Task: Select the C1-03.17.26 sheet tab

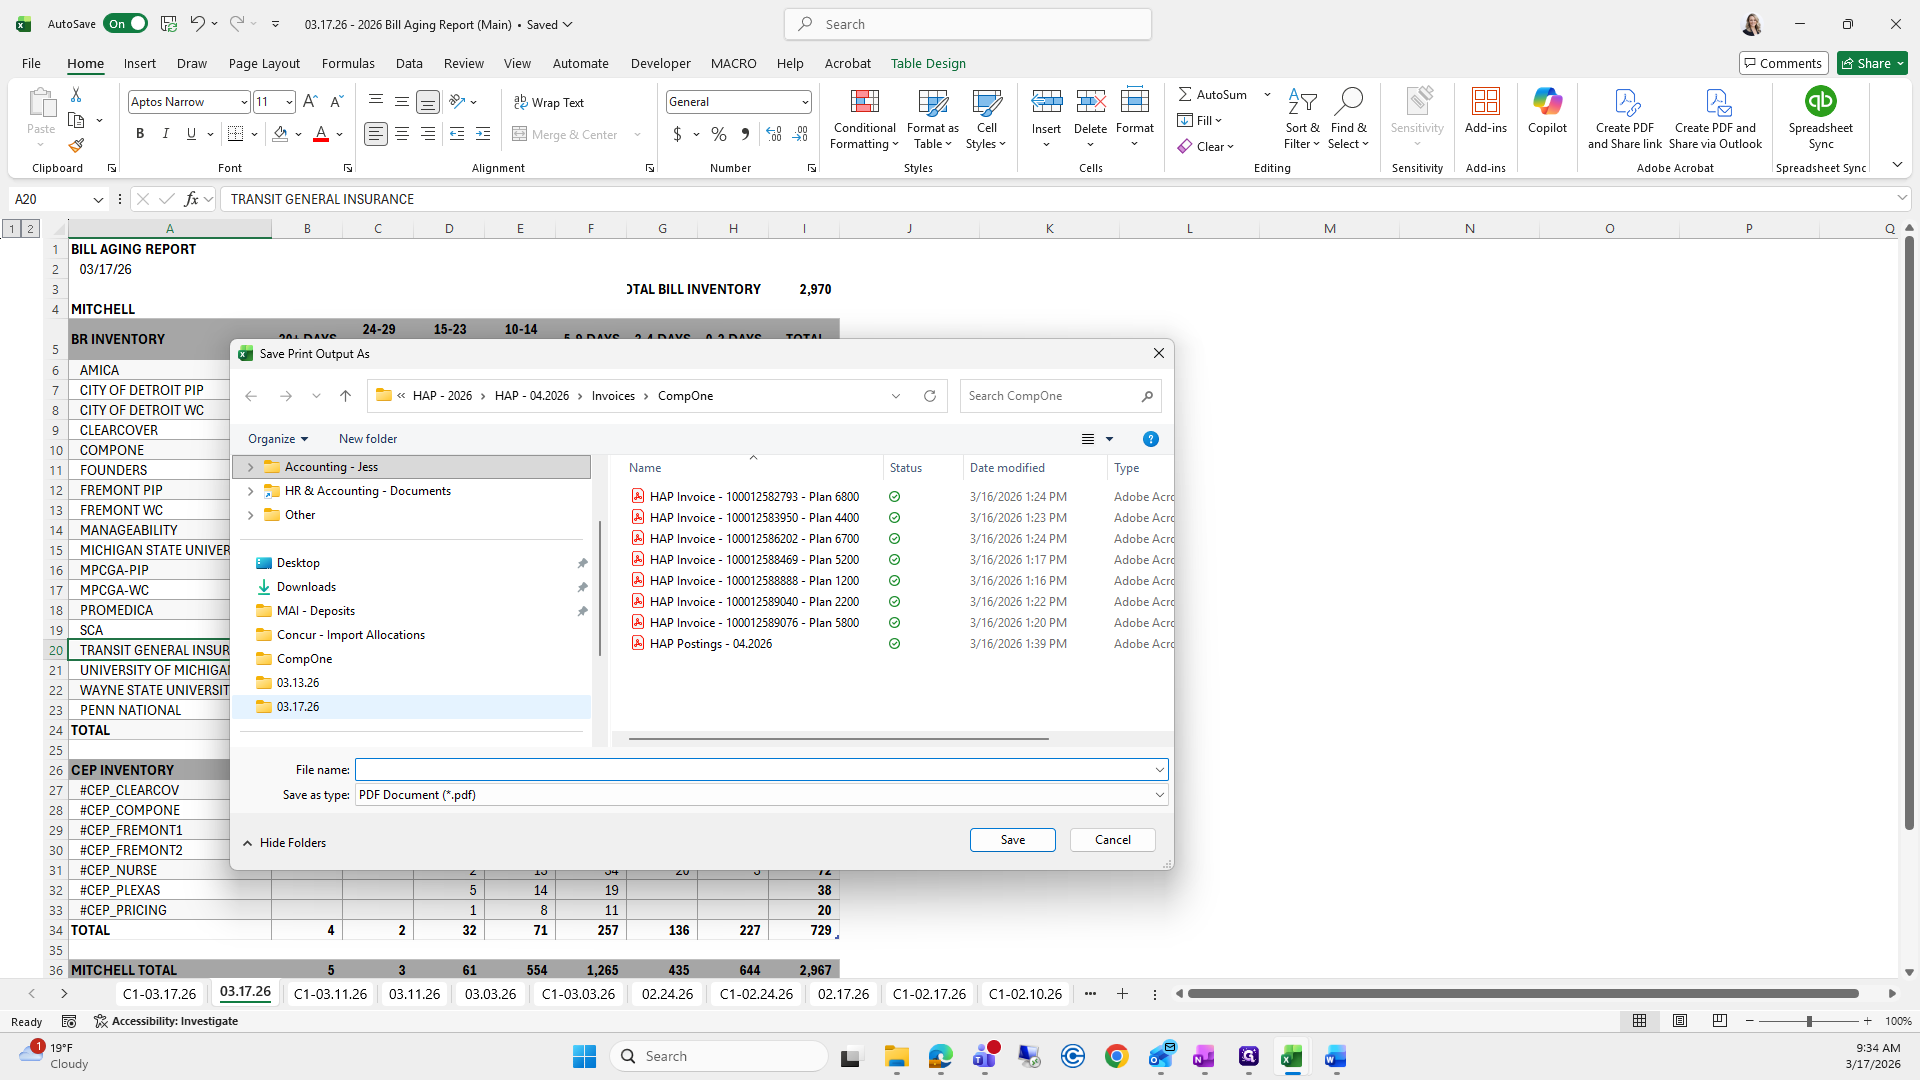Action: coord(159,994)
